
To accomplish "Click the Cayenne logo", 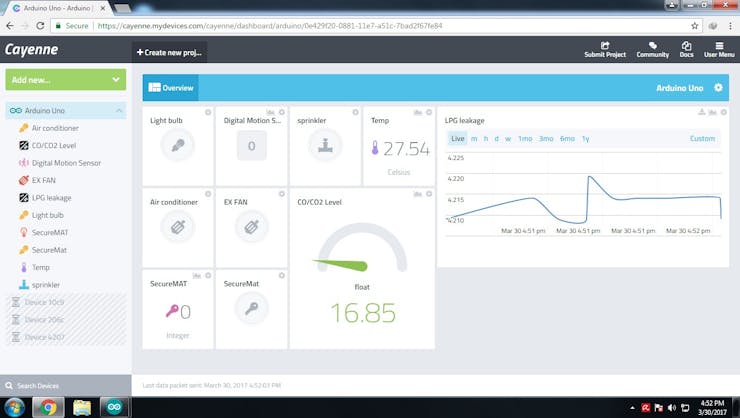I will point(32,50).
